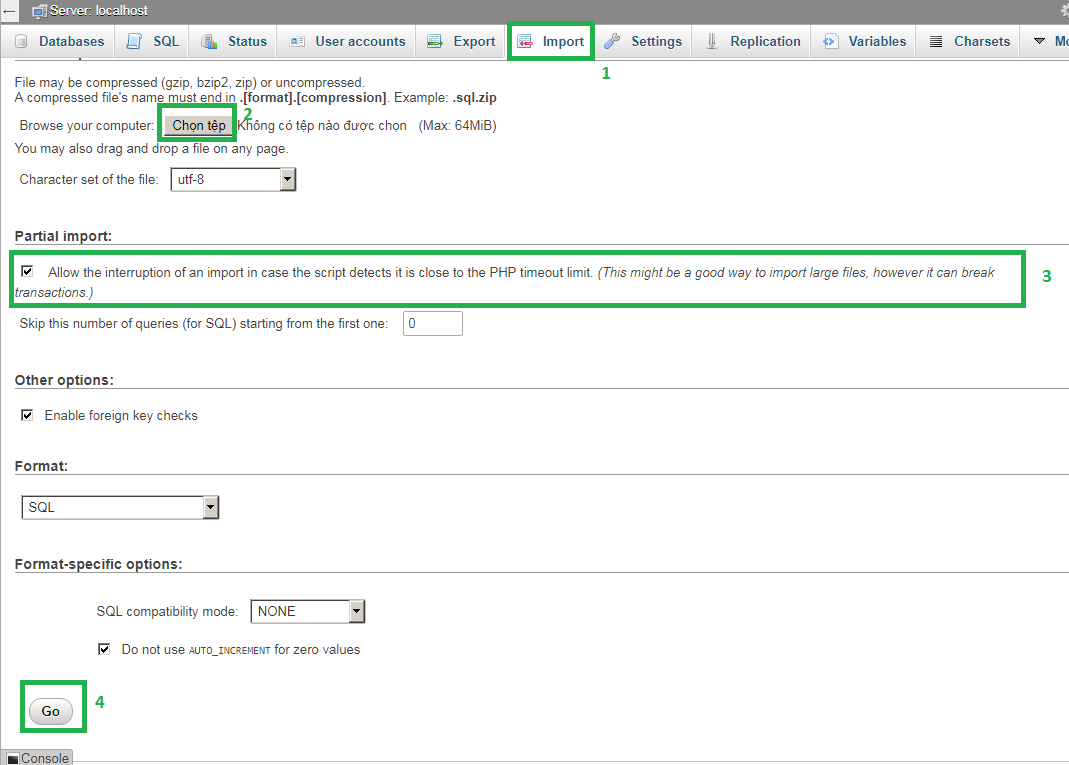
Task: Click the '(Max: 64MiB)' text
Action: coord(457,125)
